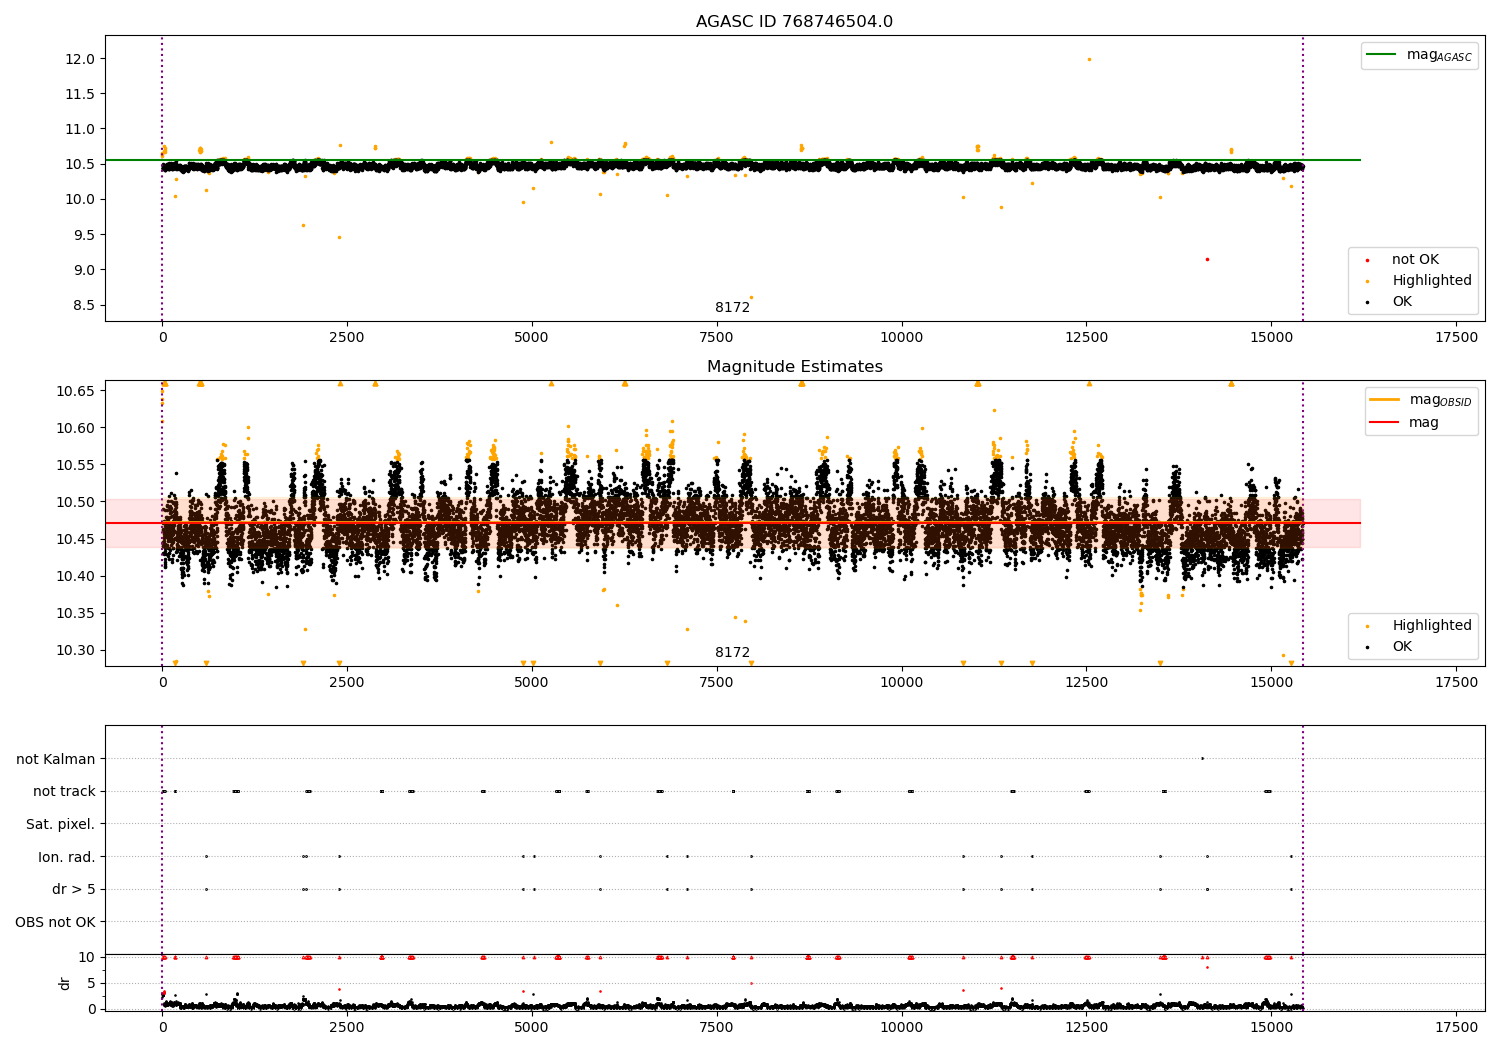Click the plot title 'AGASC ID 768746504.0'
This screenshot has width=1500, height=1050.
(x=794, y=22)
